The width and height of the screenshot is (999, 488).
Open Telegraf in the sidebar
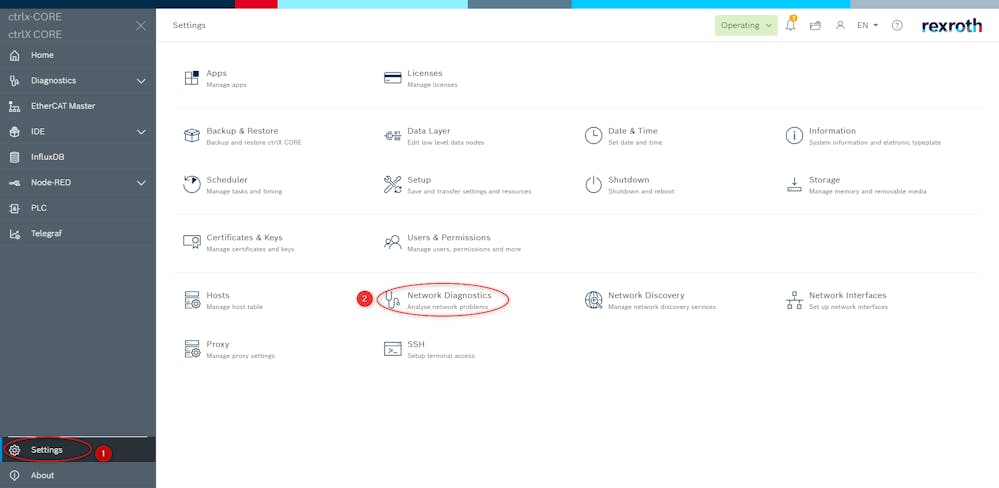(78, 233)
